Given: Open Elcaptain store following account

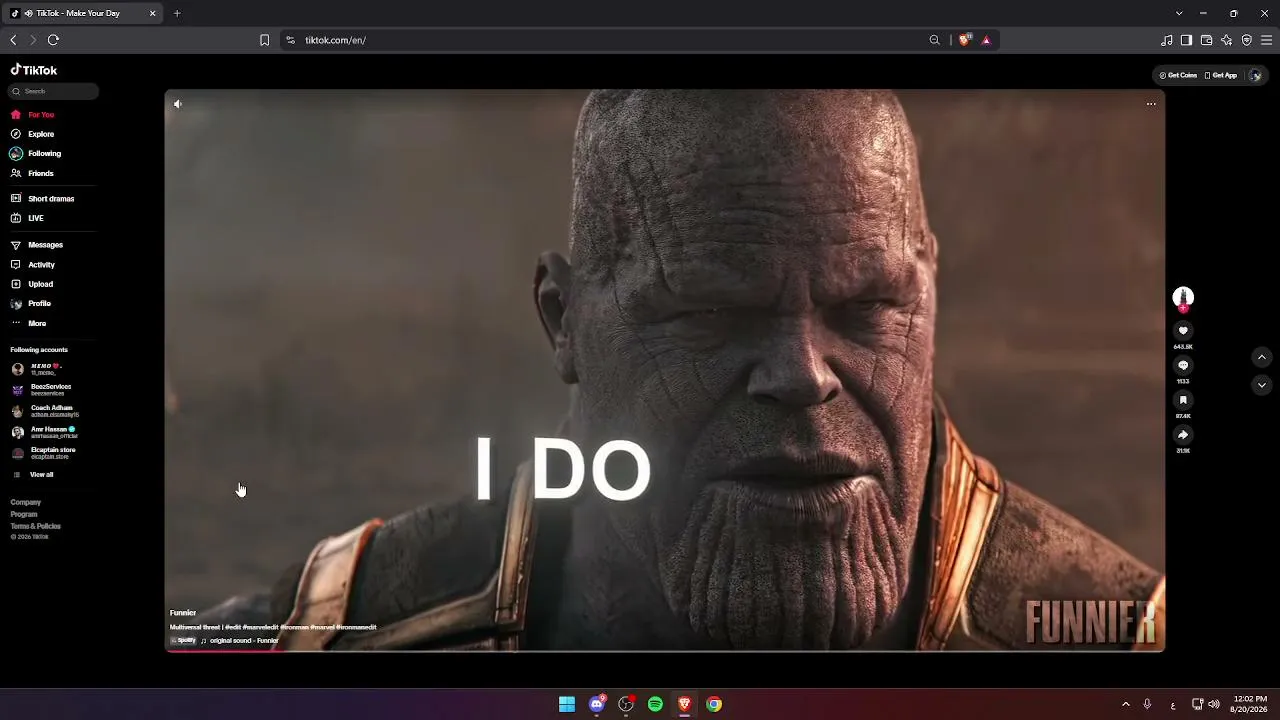Looking at the screenshot, I should pos(44,453).
